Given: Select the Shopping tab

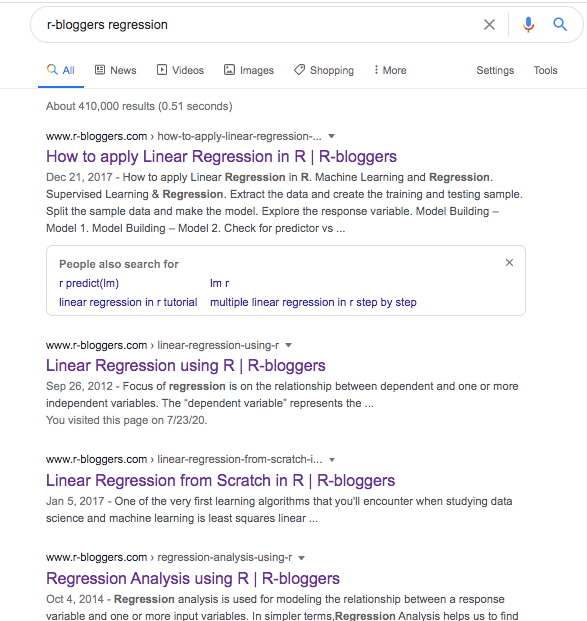Looking at the screenshot, I should 324,70.
